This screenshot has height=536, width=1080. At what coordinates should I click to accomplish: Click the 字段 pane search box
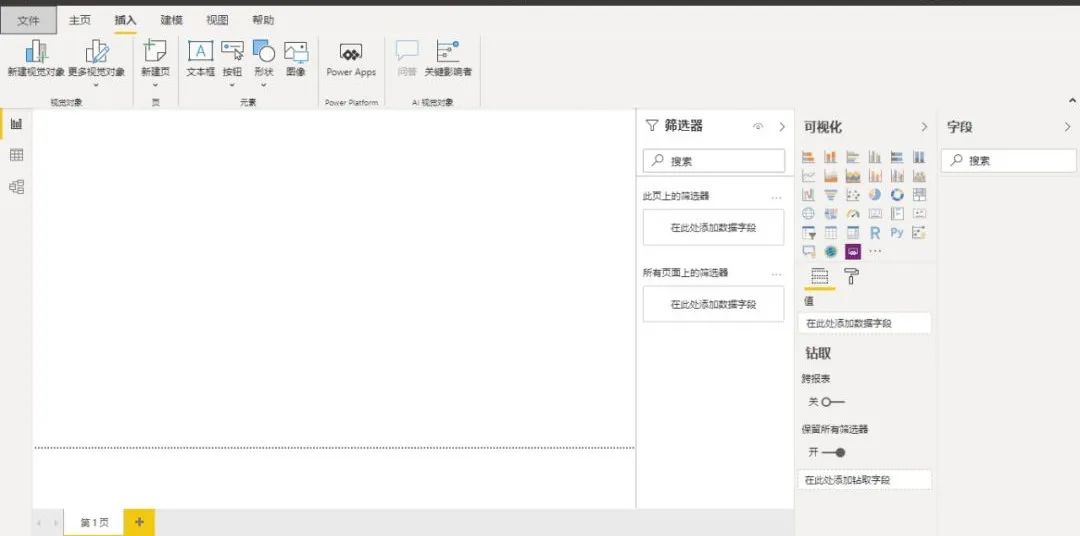pos(1008,161)
